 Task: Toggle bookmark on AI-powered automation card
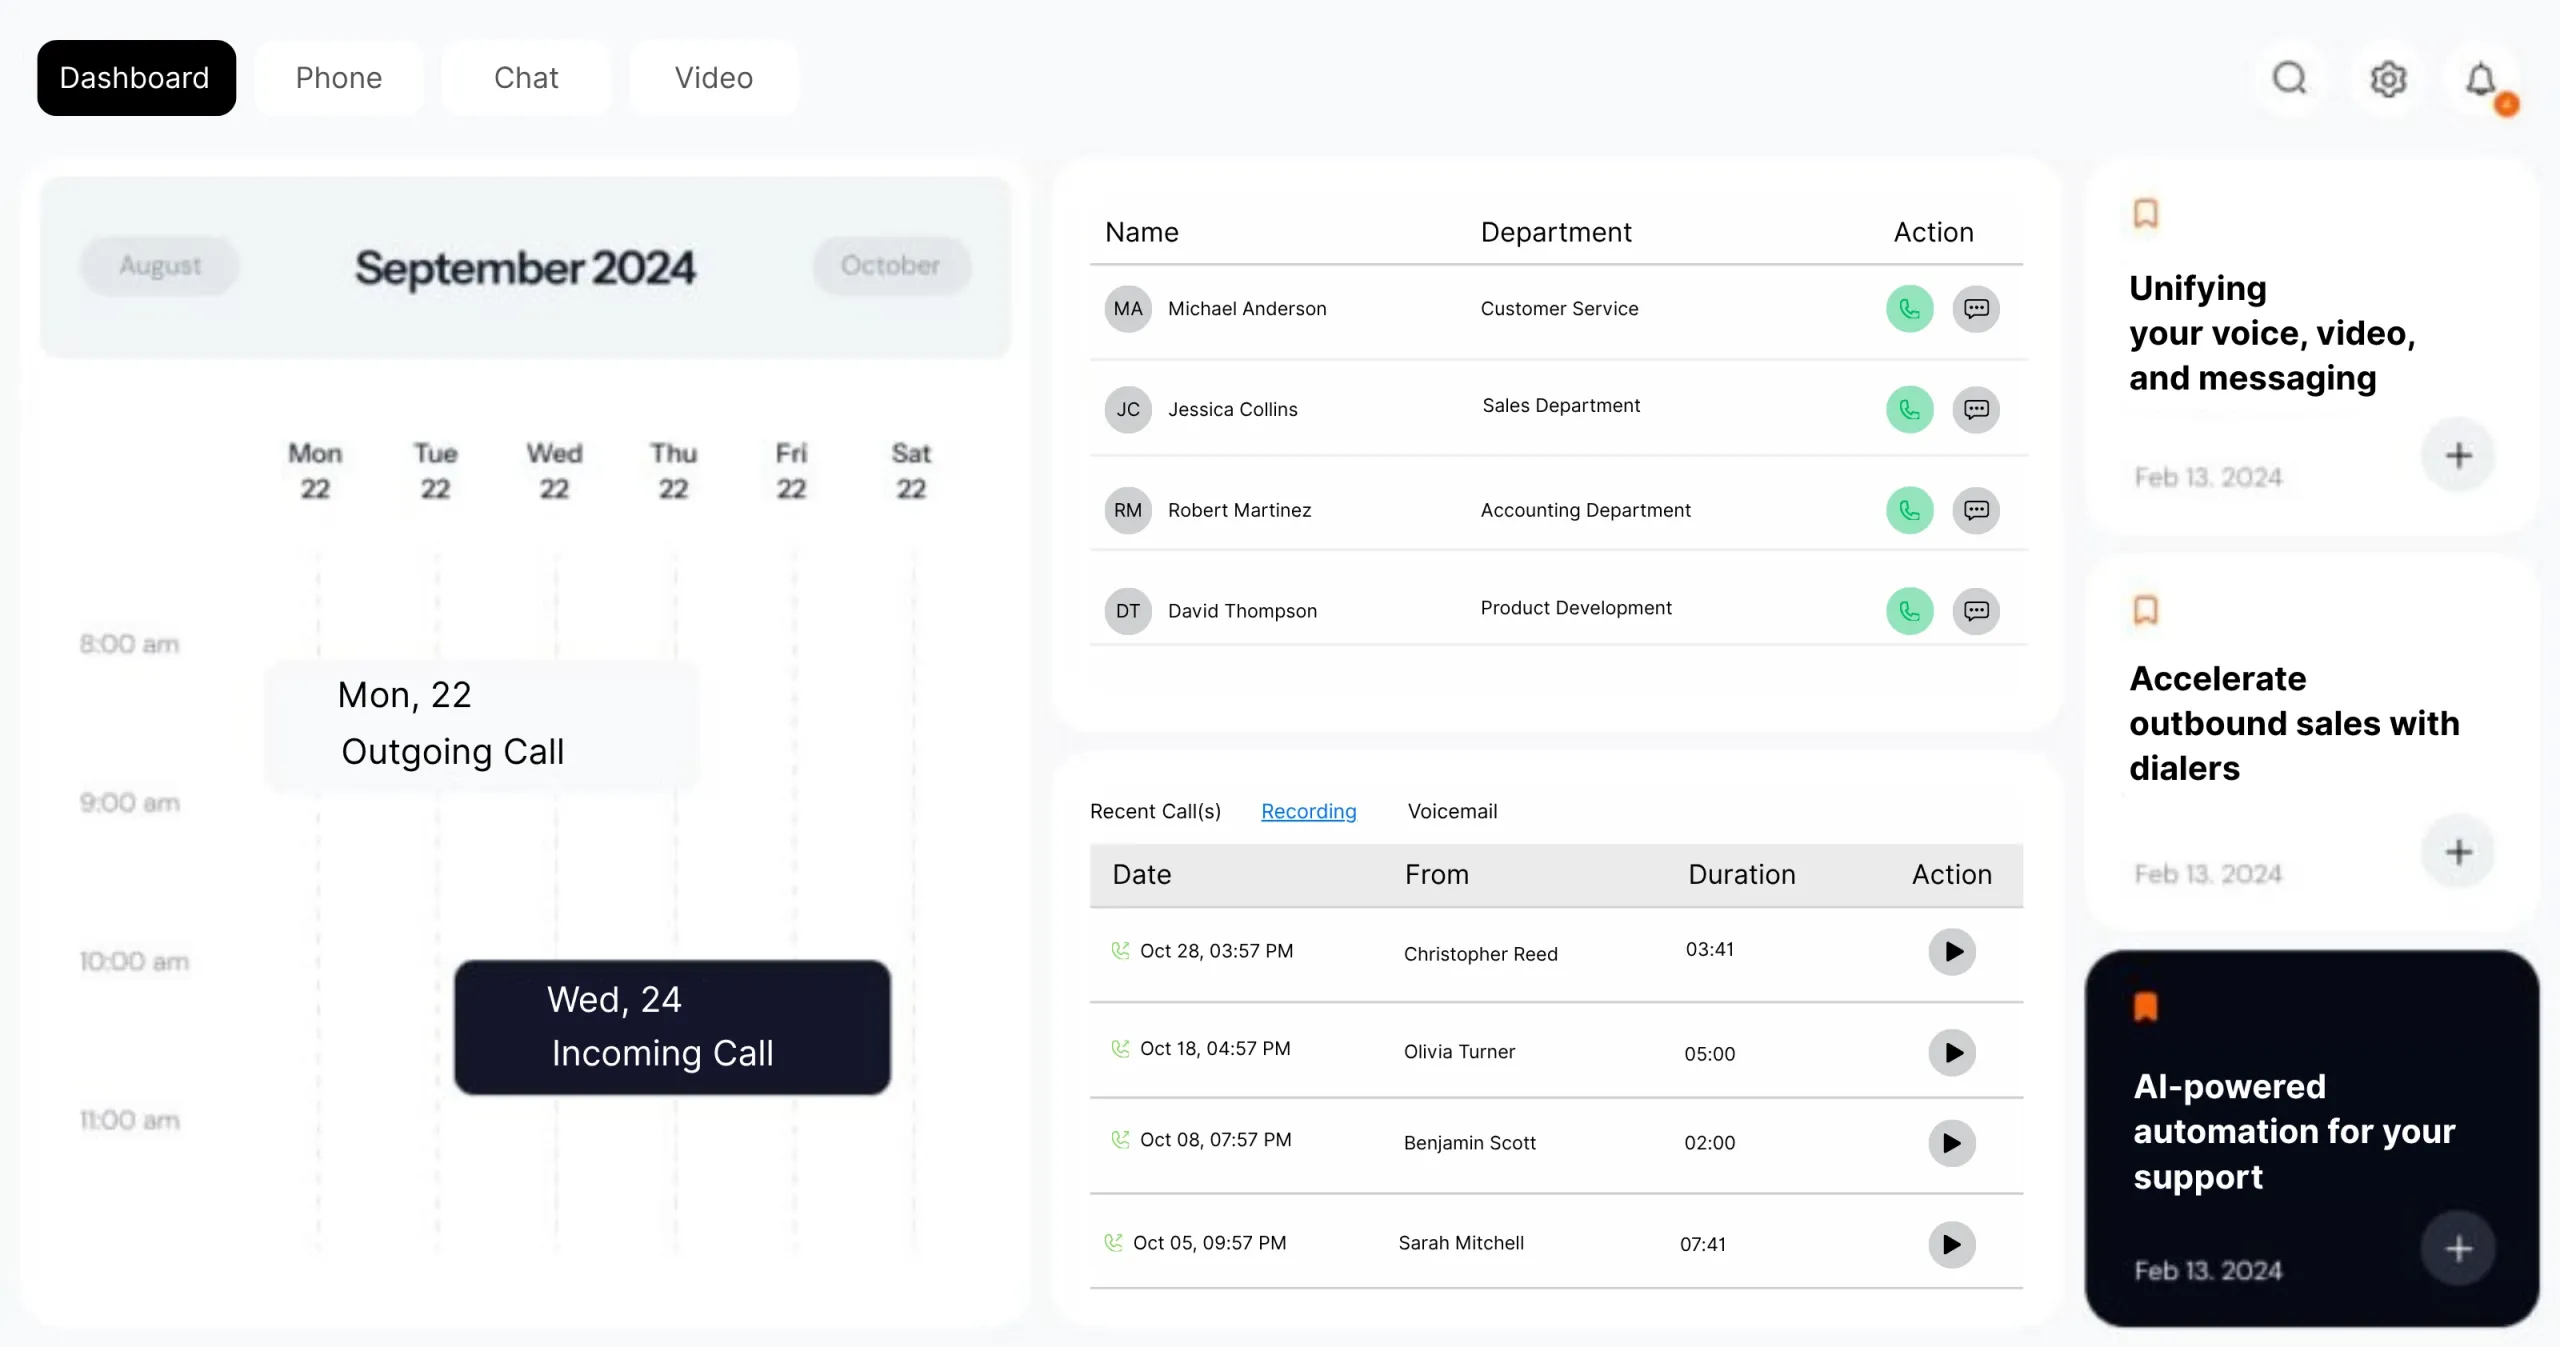[x=2146, y=1007]
